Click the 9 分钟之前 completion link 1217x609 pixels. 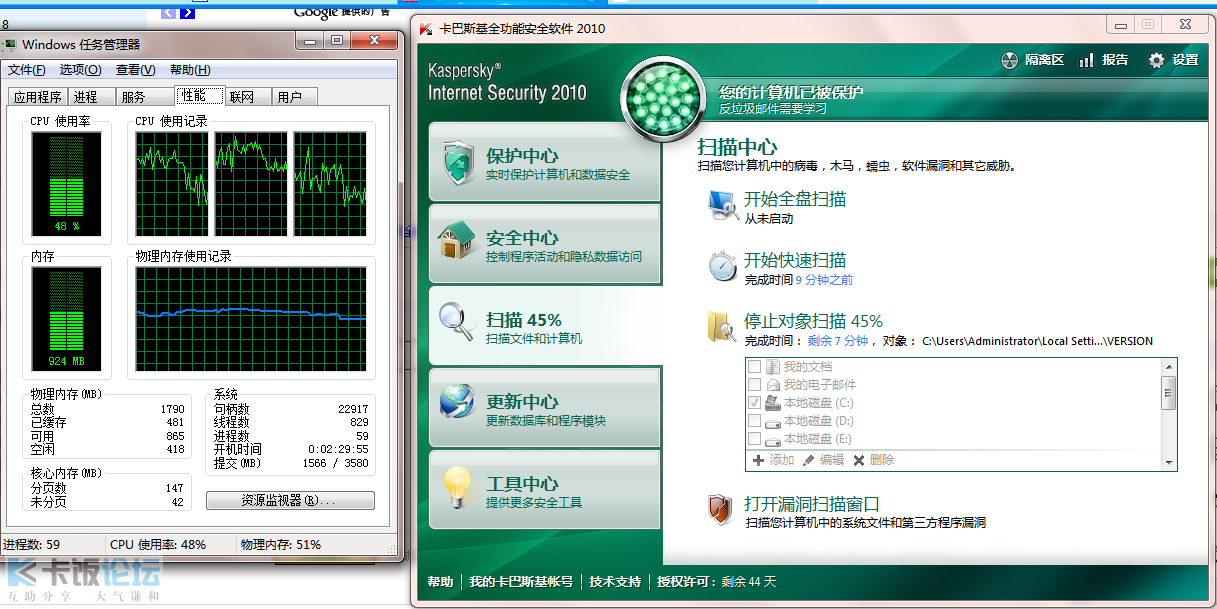click(824, 280)
